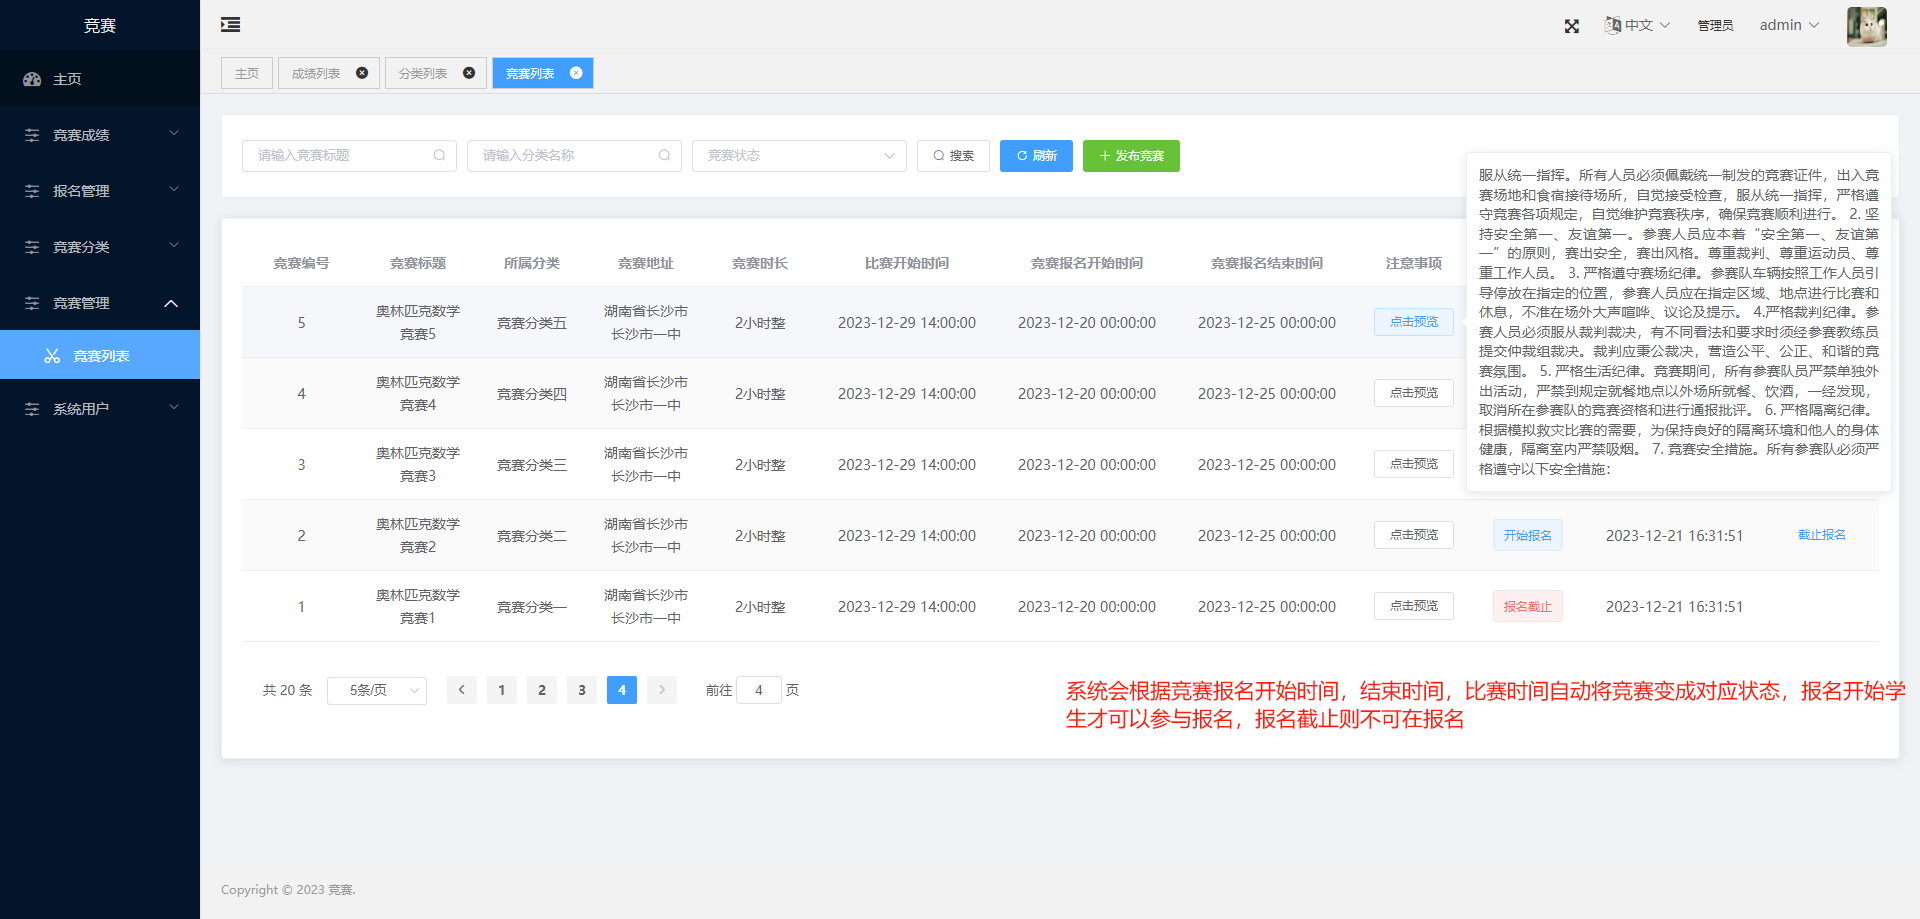The image size is (1920, 919).
Task: Click the green 发布竞赛 button
Action: pos(1131,156)
